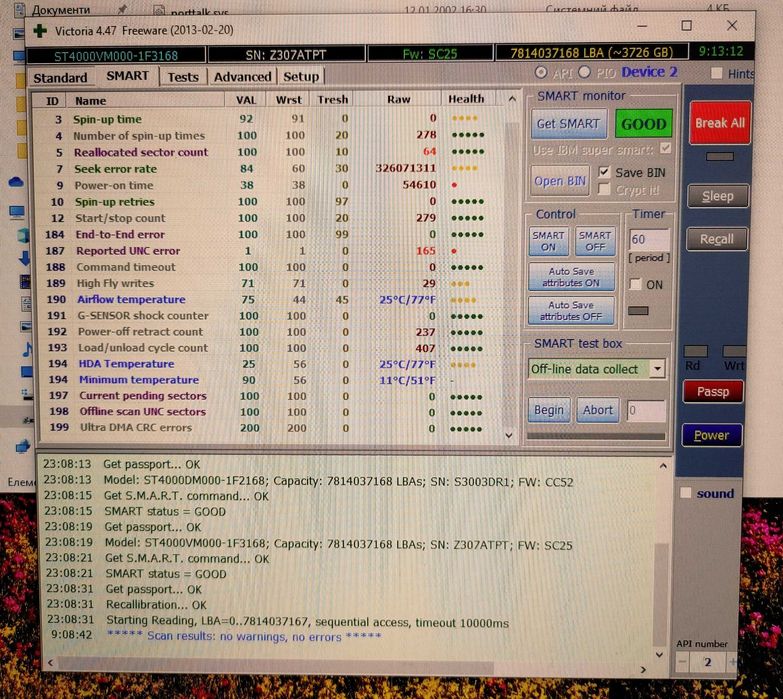Click the ID column header
This screenshot has height=699, width=783.
coord(52,101)
